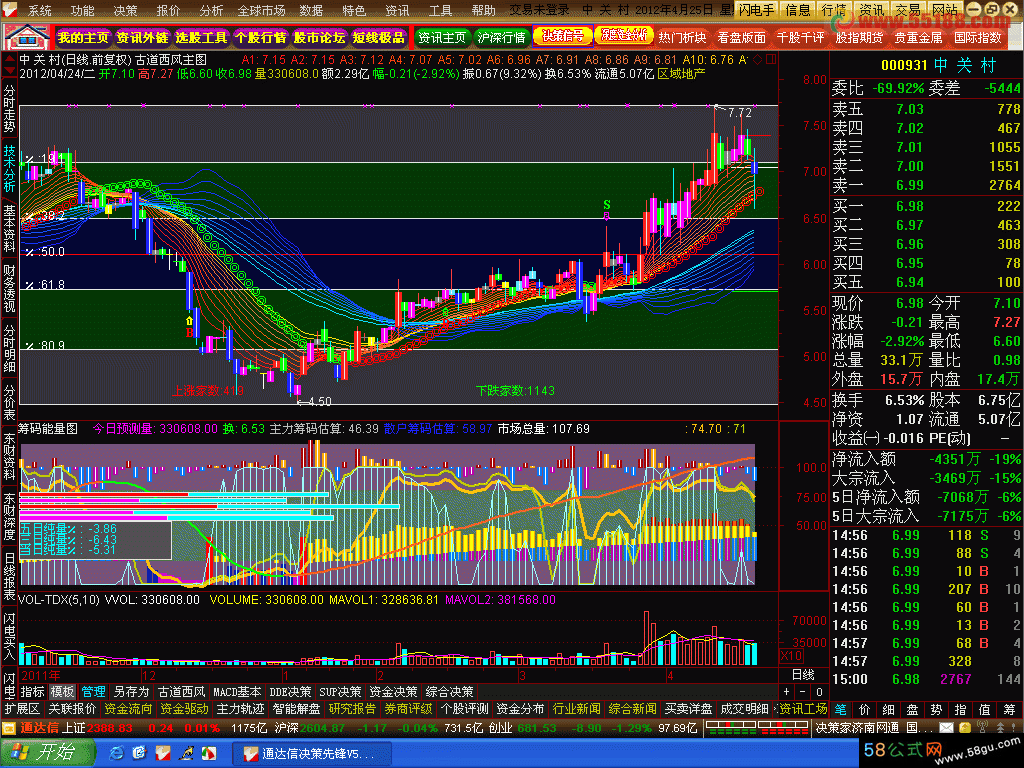Open Internet Explorer from quick launch

click(117, 753)
